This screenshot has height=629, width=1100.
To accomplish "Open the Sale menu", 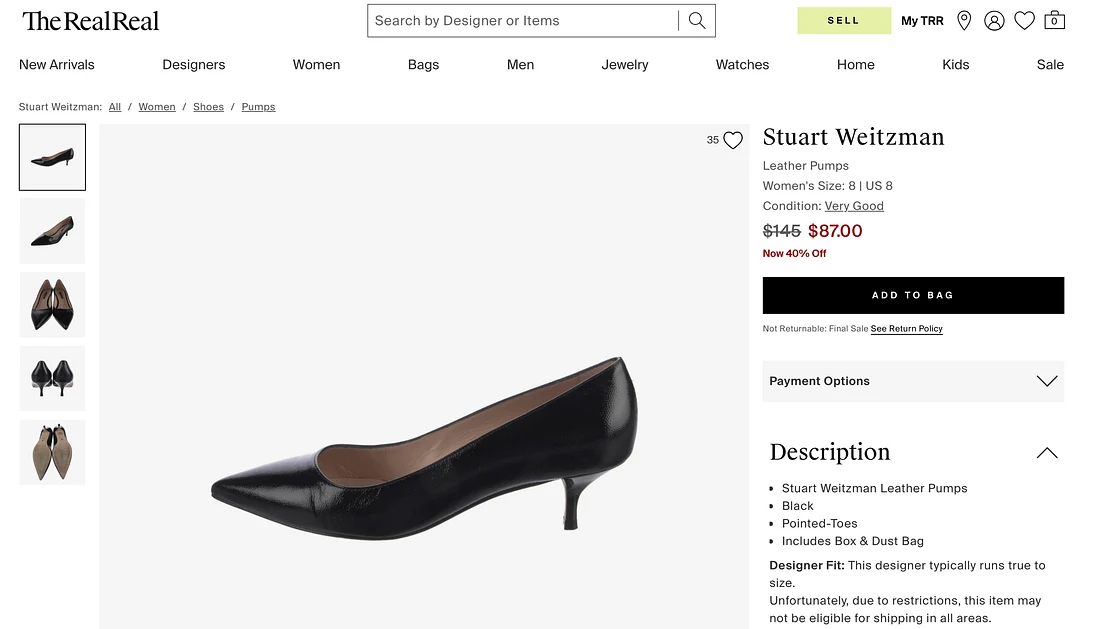I will (x=1050, y=65).
